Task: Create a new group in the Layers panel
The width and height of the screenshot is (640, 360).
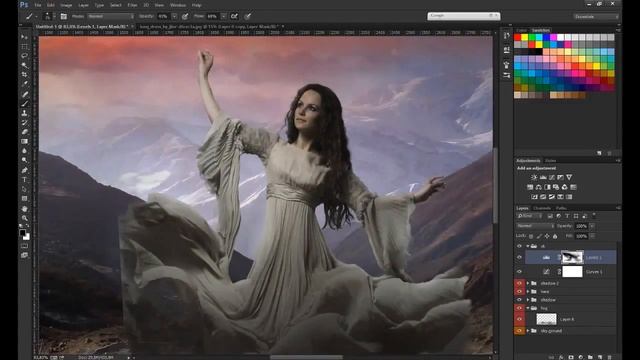Action: 590,357
